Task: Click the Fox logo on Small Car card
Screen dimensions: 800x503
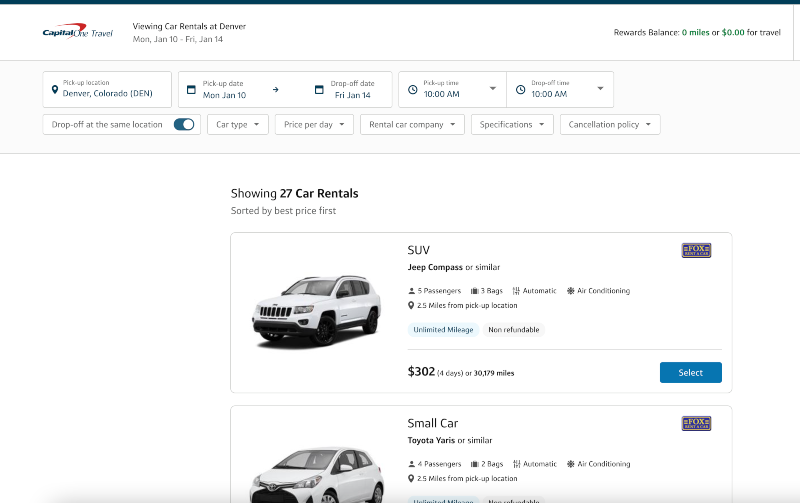Action: point(696,424)
